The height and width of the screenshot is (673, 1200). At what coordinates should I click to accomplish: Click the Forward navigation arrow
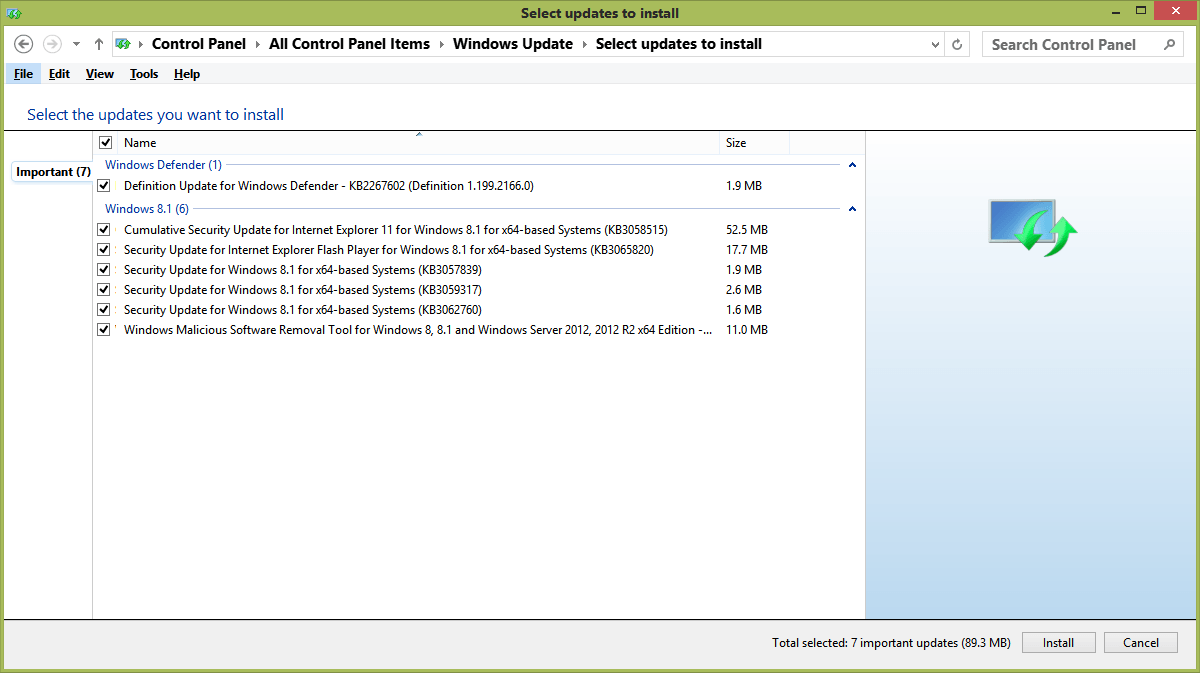click(52, 44)
